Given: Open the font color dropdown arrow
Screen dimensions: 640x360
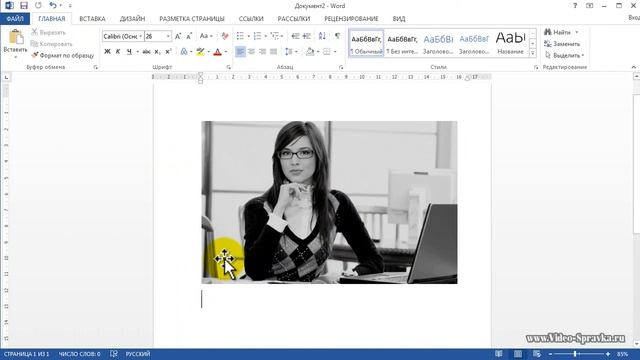Looking at the screenshot, I should [x=226, y=52].
